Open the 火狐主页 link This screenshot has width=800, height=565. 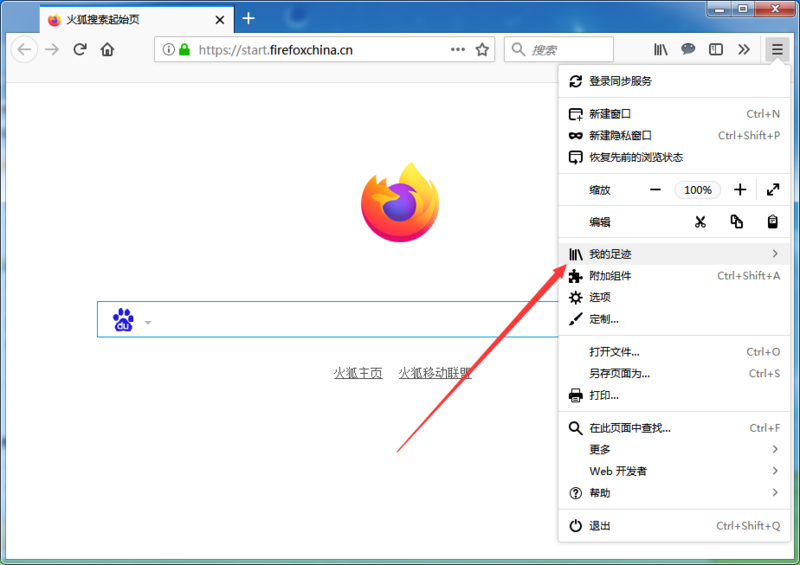tap(358, 373)
